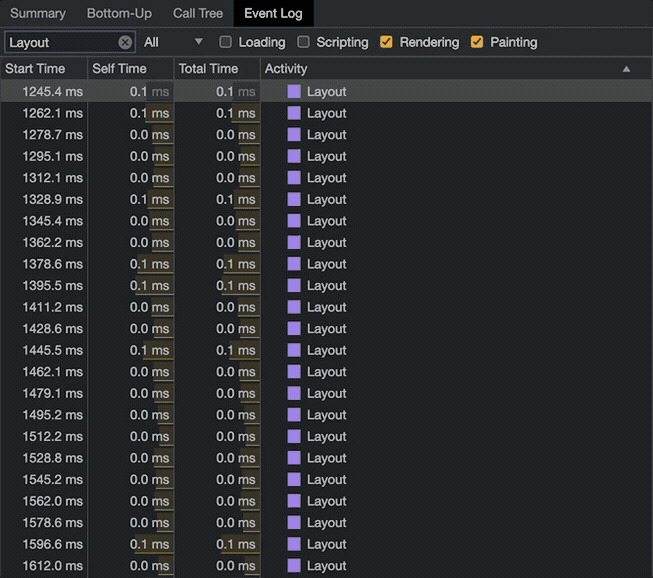Click purple Layout icon in 1562.0 ms row

coord(294,501)
